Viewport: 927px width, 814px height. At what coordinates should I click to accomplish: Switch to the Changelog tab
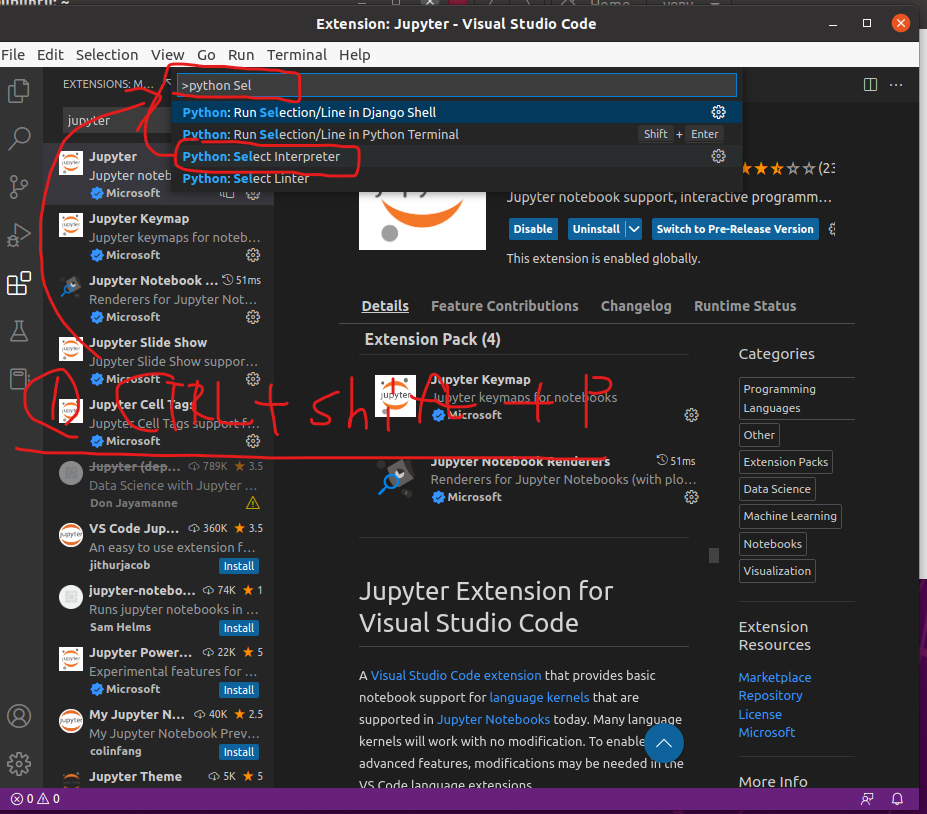(x=636, y=306)
